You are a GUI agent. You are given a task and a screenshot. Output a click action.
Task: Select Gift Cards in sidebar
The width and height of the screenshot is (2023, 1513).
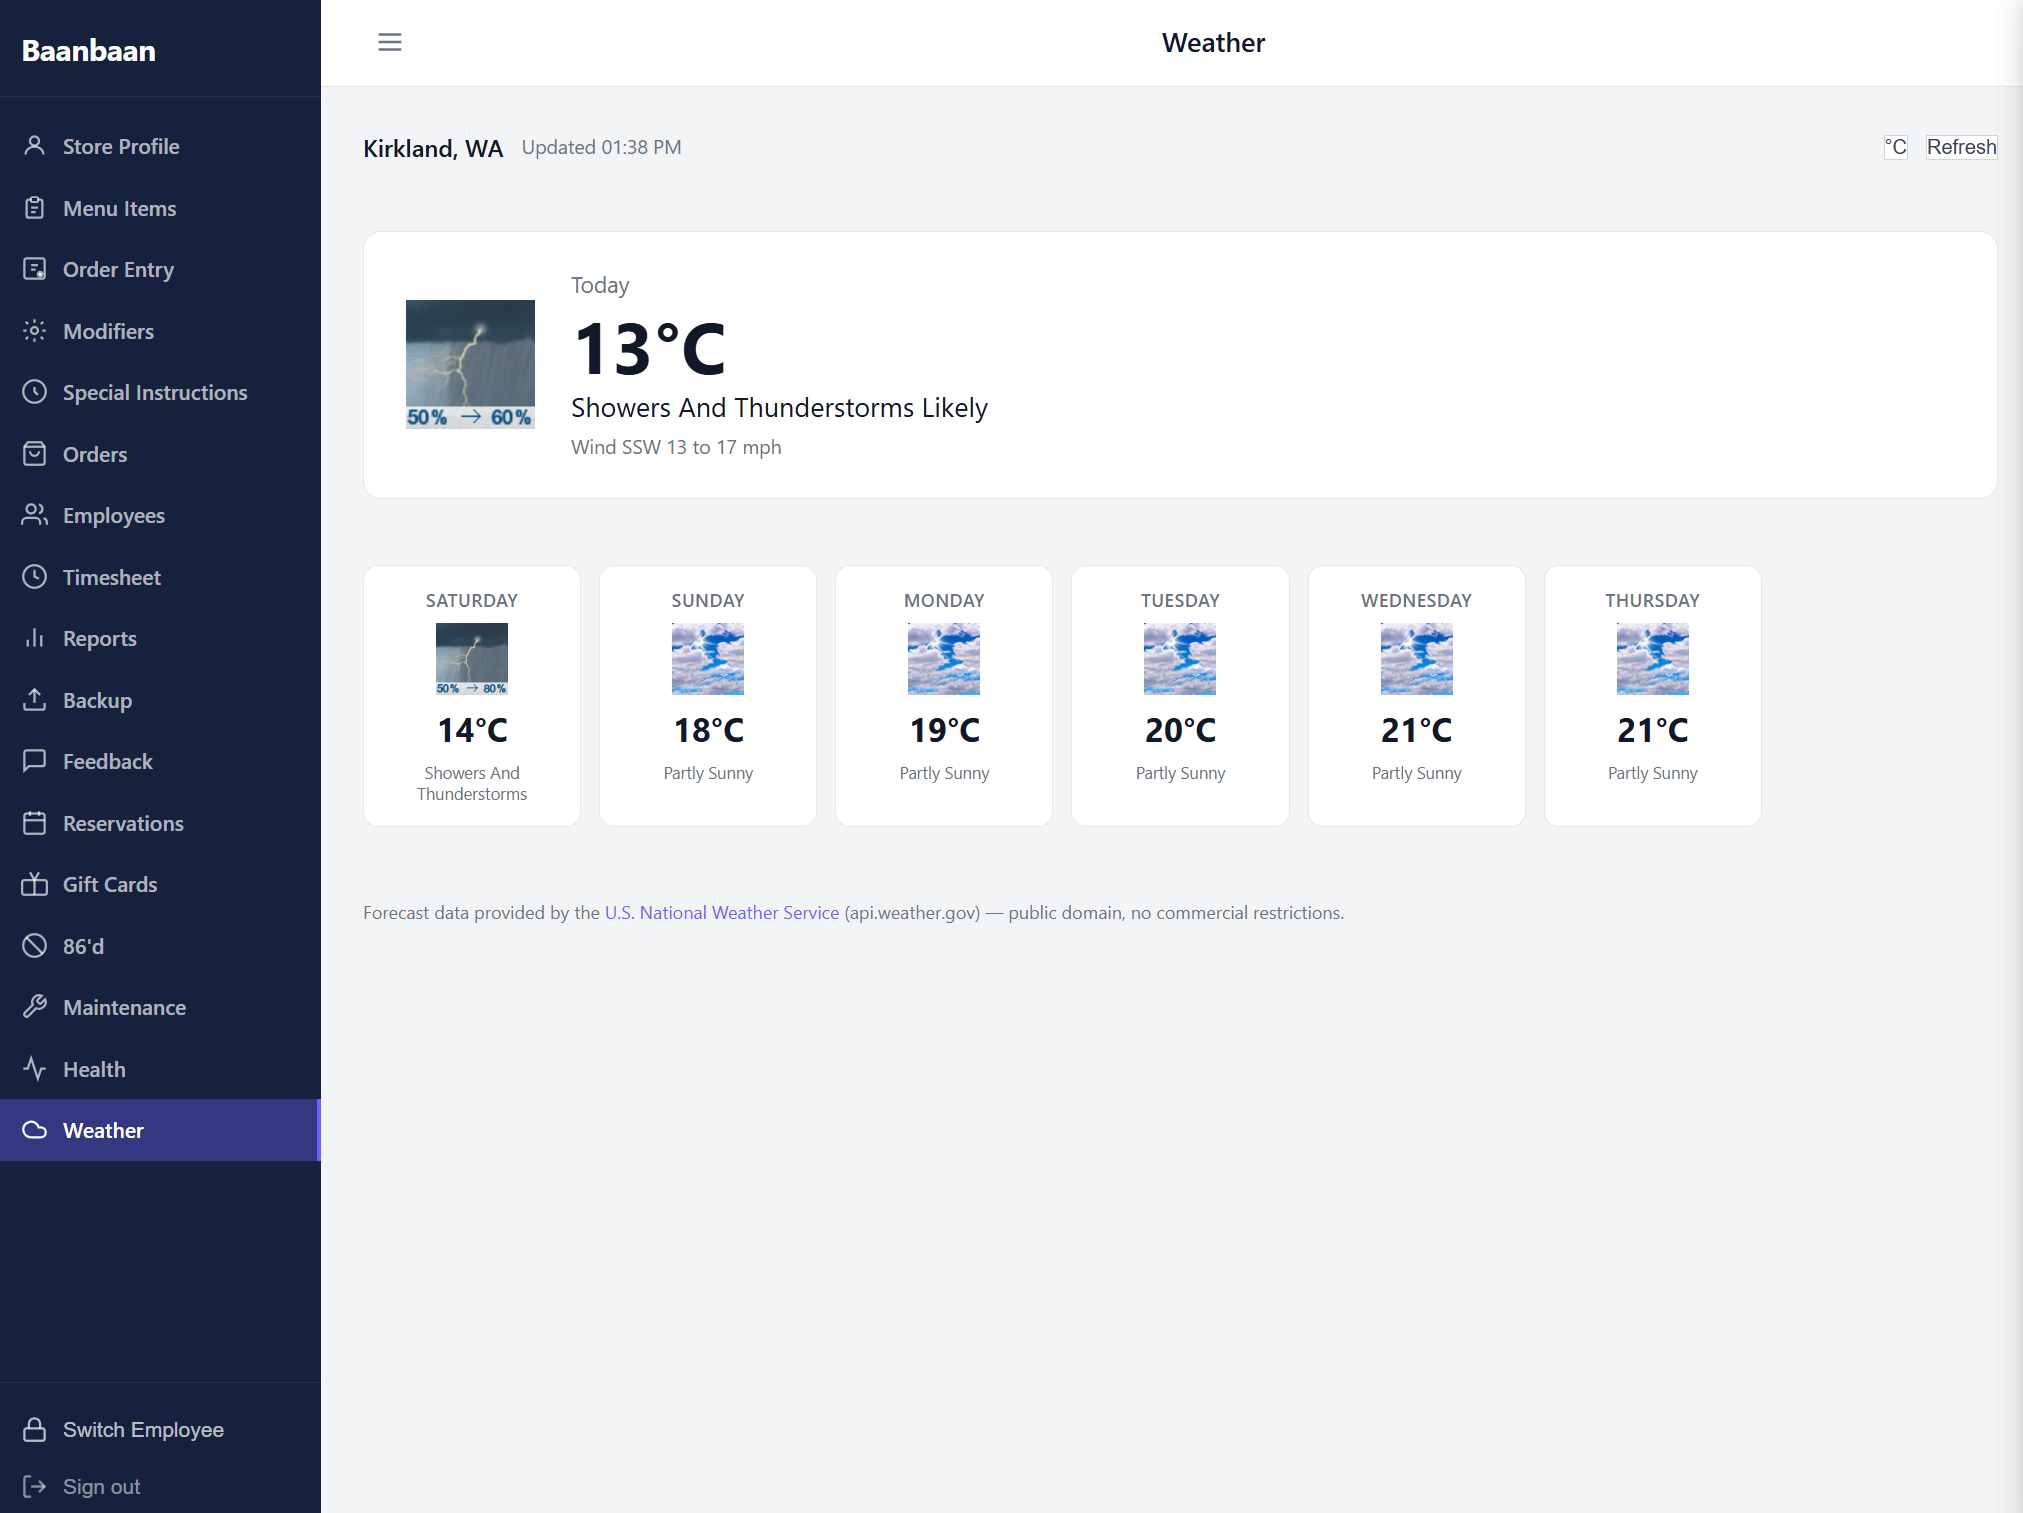160,884
